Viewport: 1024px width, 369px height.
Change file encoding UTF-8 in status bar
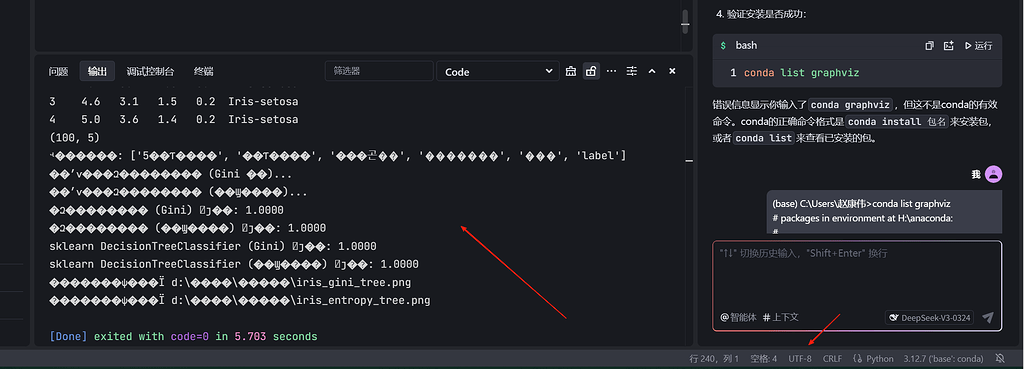(800, 359)
